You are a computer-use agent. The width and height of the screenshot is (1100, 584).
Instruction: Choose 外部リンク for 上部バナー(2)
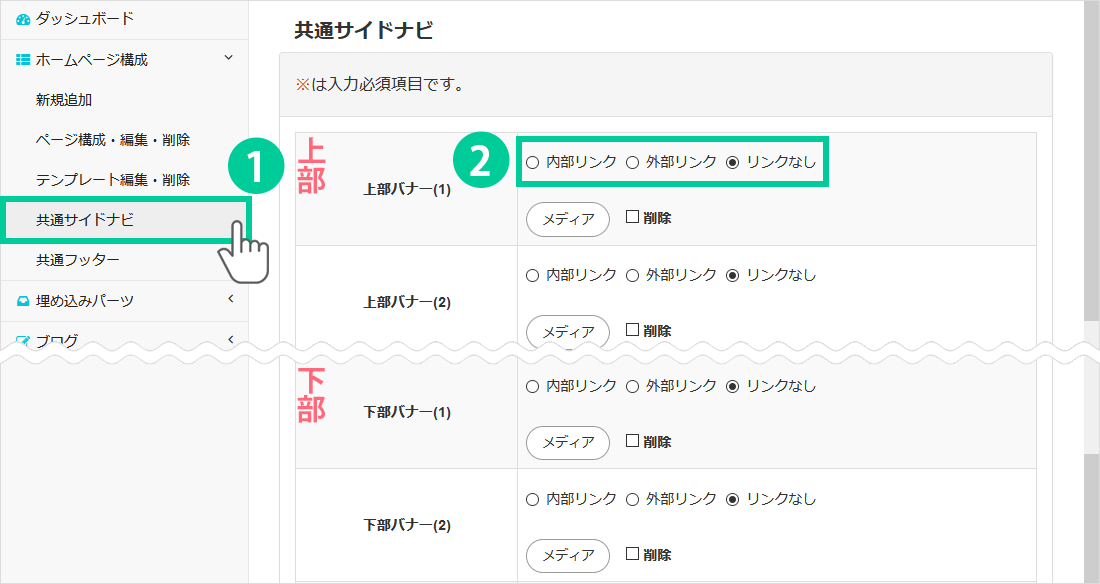[632, 275]
